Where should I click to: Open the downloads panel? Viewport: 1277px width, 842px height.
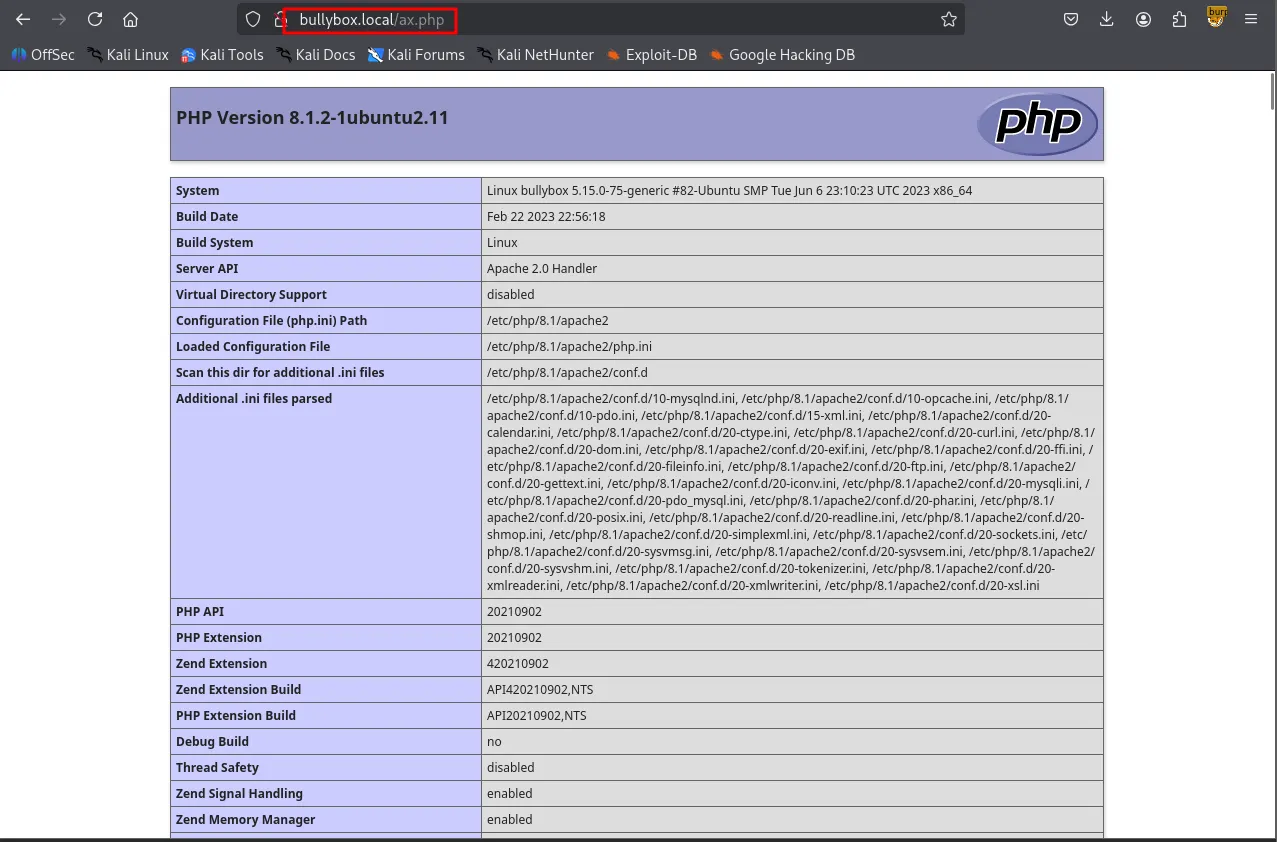click(1106, 19)
